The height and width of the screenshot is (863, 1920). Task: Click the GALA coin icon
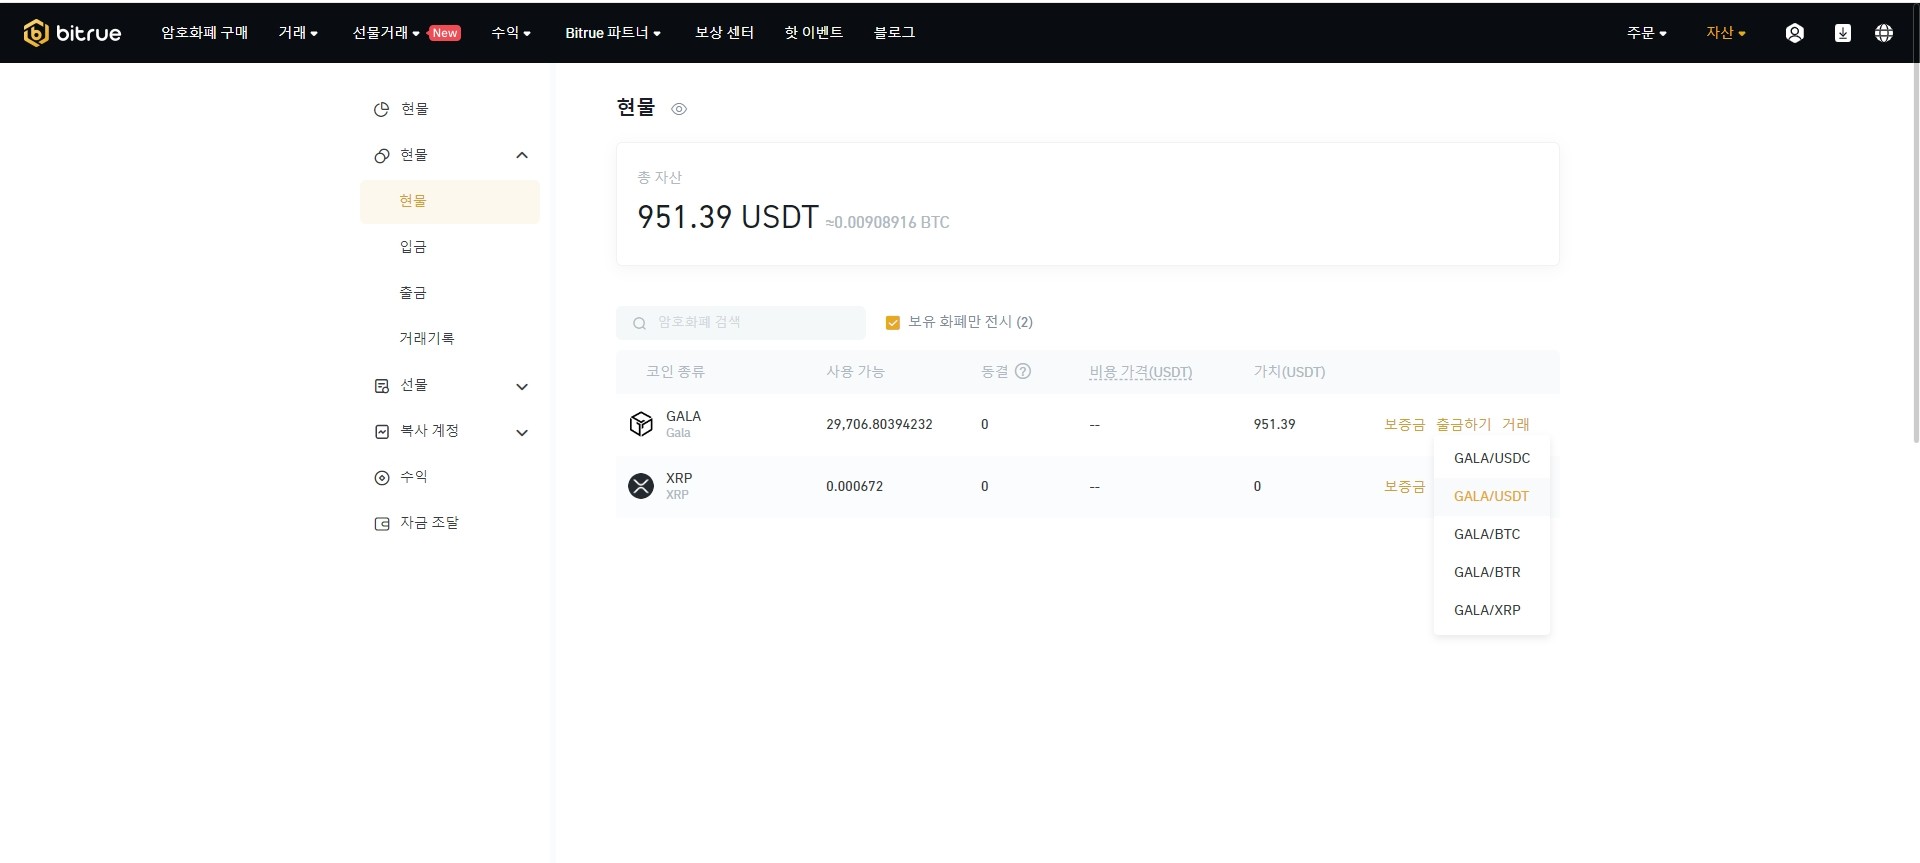pos(641,424)
